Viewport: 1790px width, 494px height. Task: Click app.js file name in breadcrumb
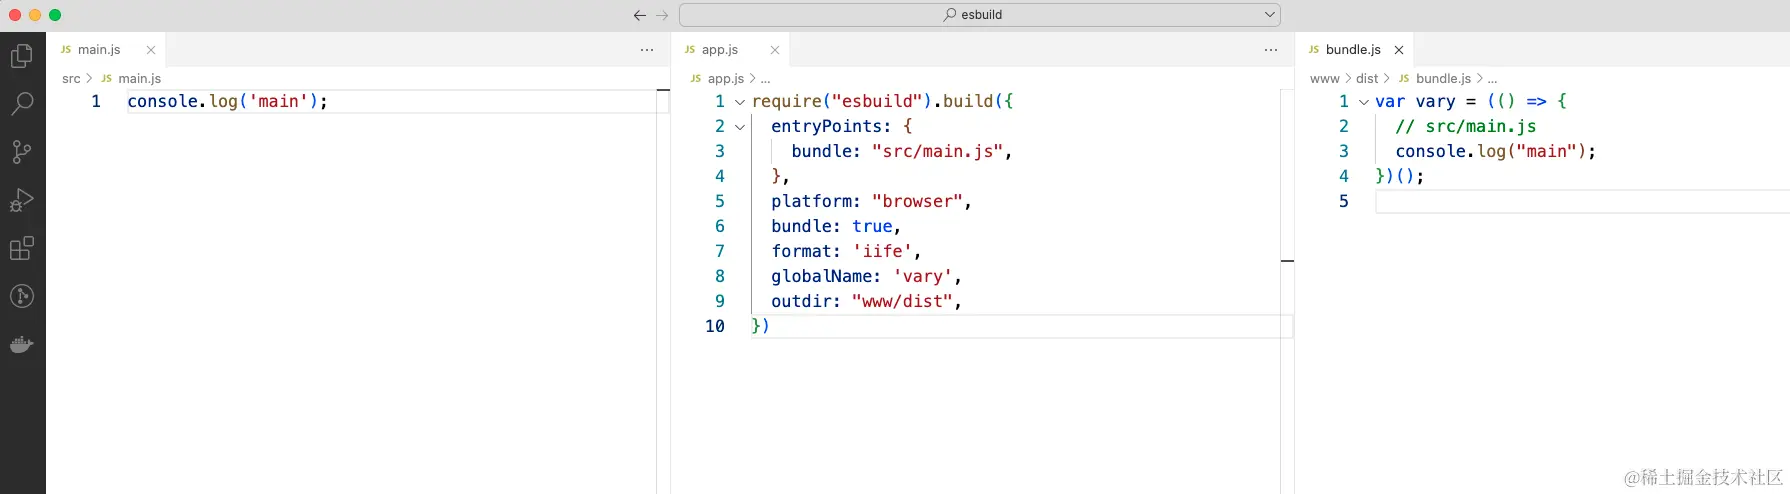click(x=726, y=79)
